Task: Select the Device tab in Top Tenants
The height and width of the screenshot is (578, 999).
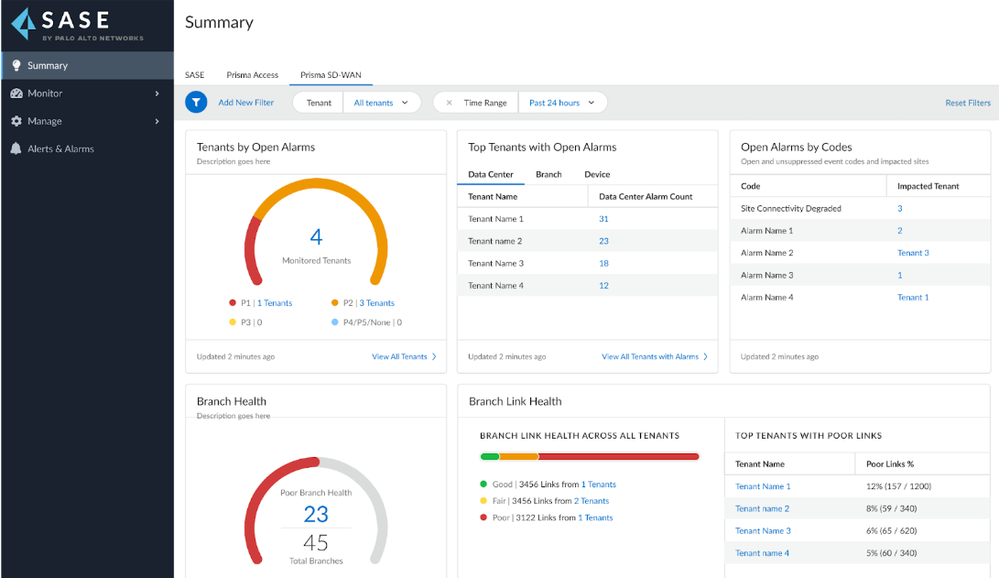Action: point(597,175)
